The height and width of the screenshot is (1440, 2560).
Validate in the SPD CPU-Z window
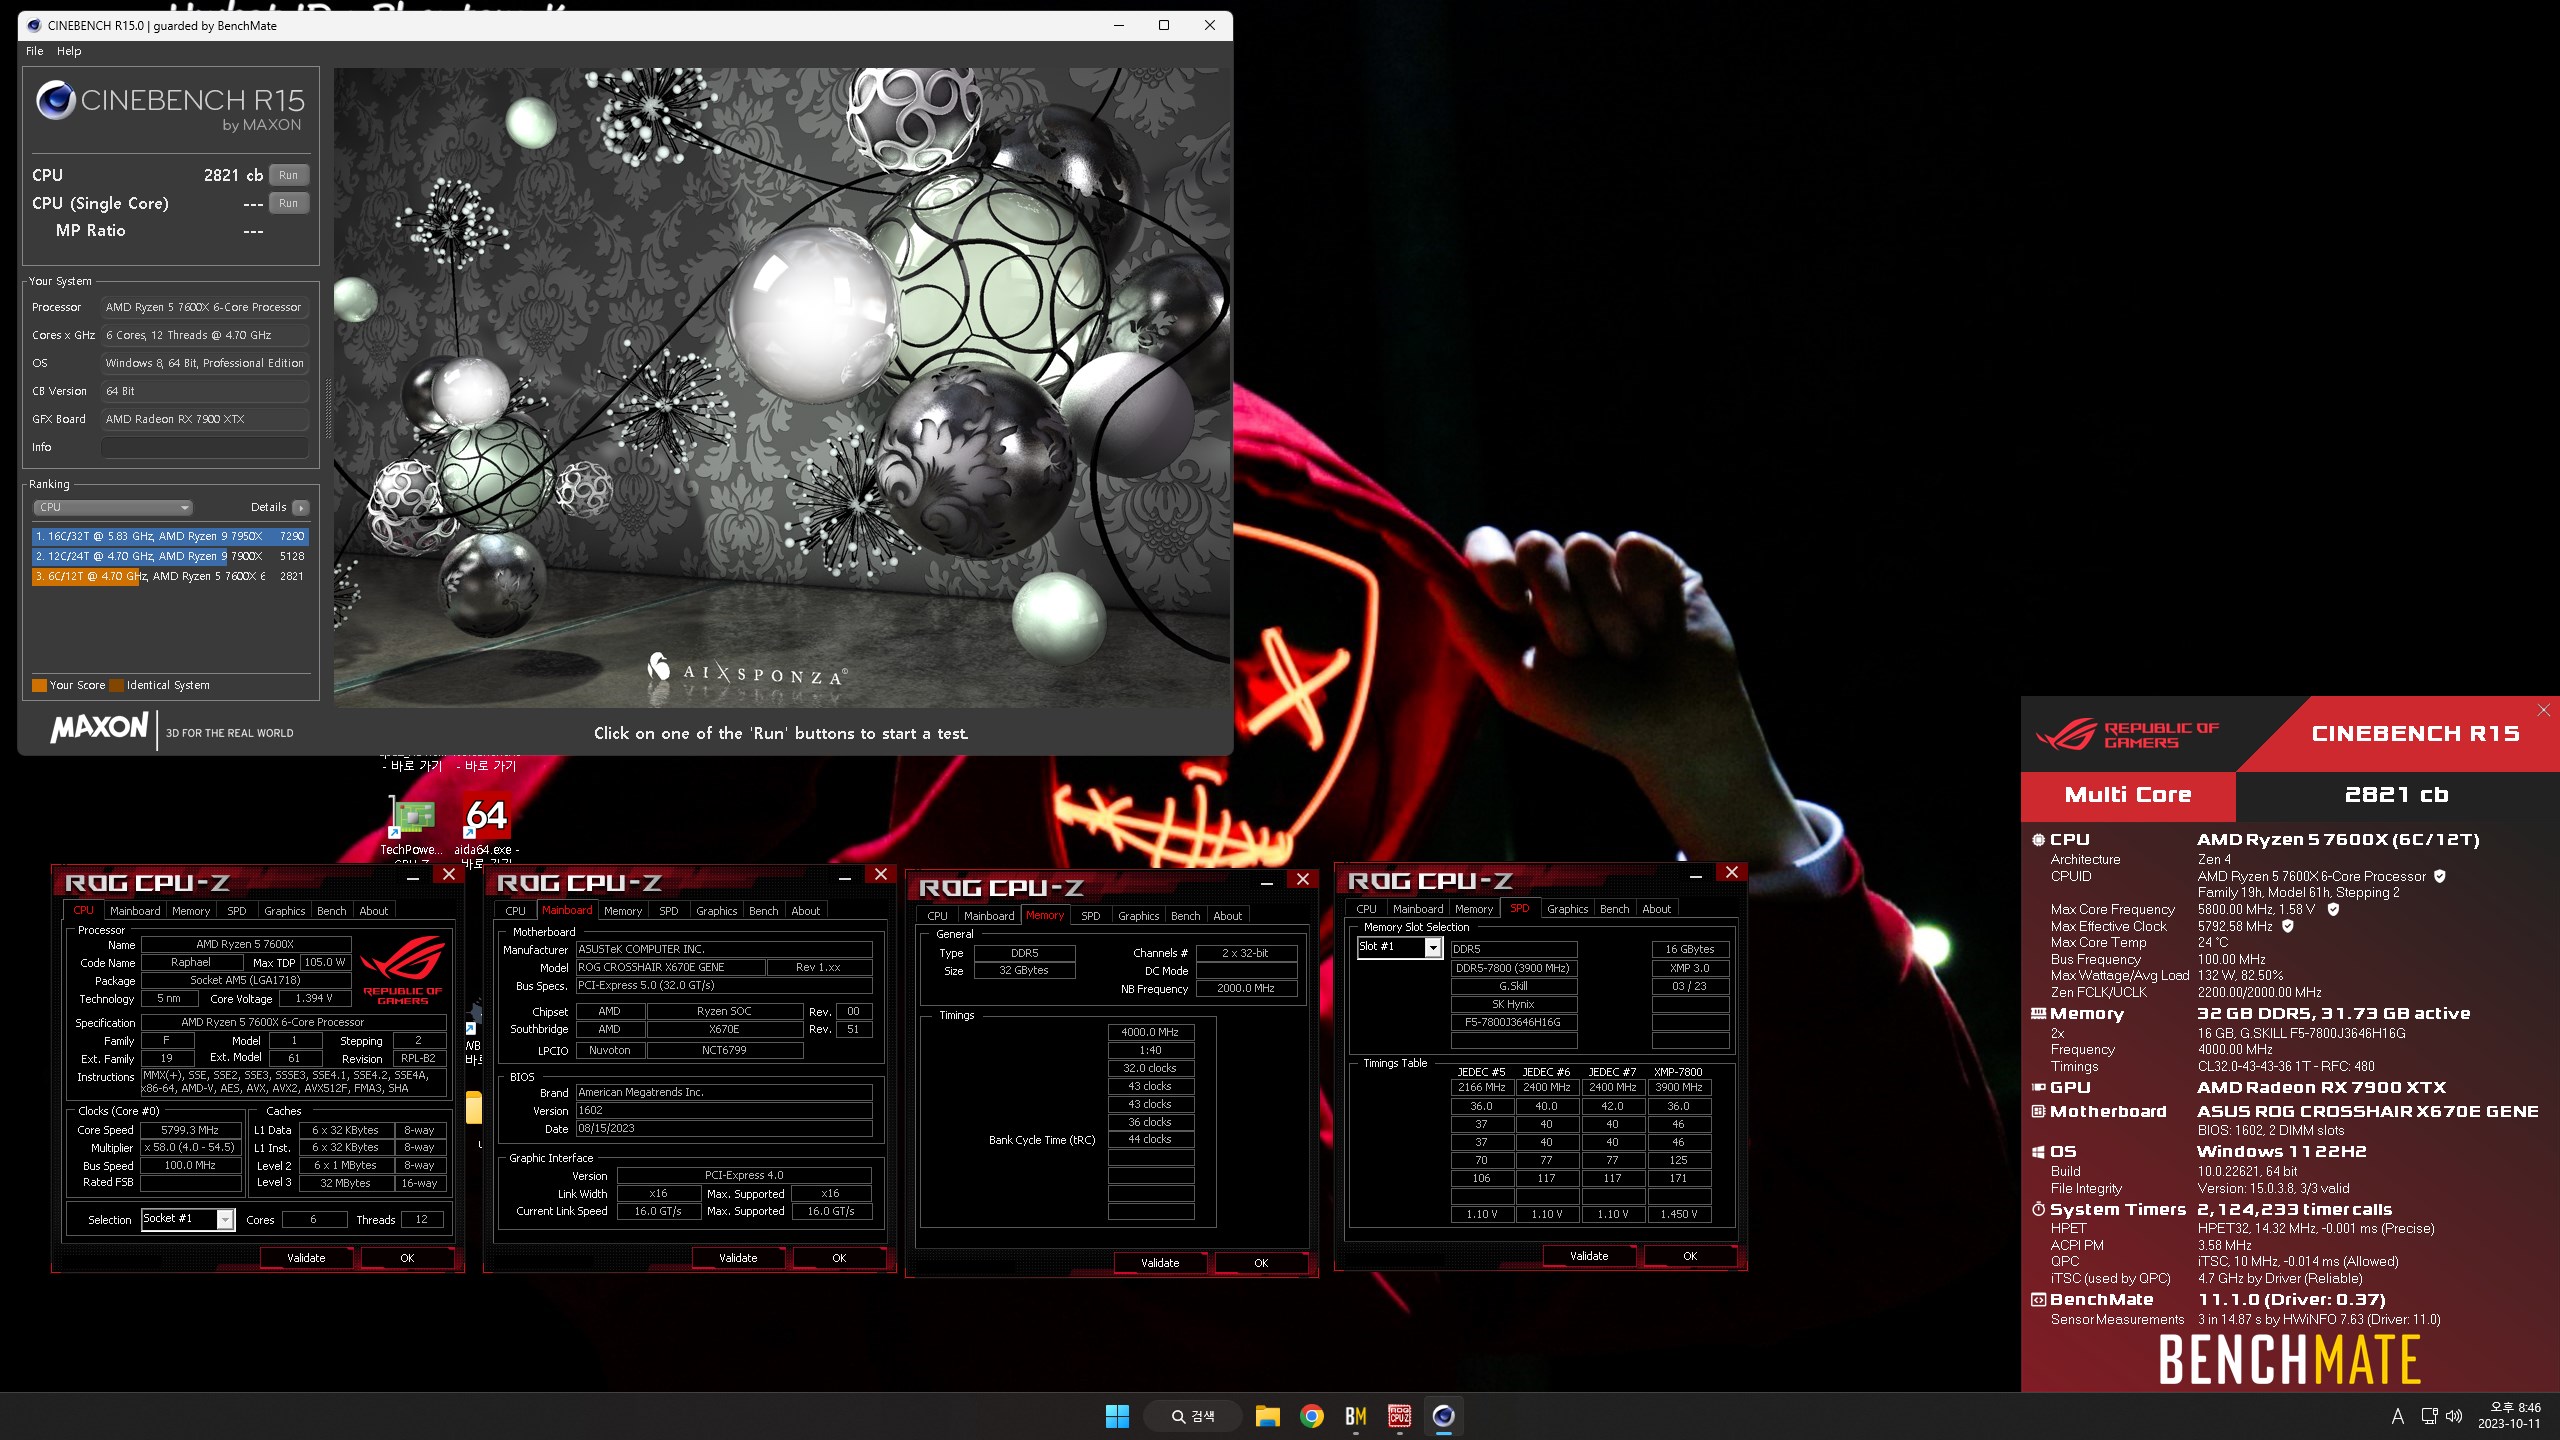coord(1589,1256)
